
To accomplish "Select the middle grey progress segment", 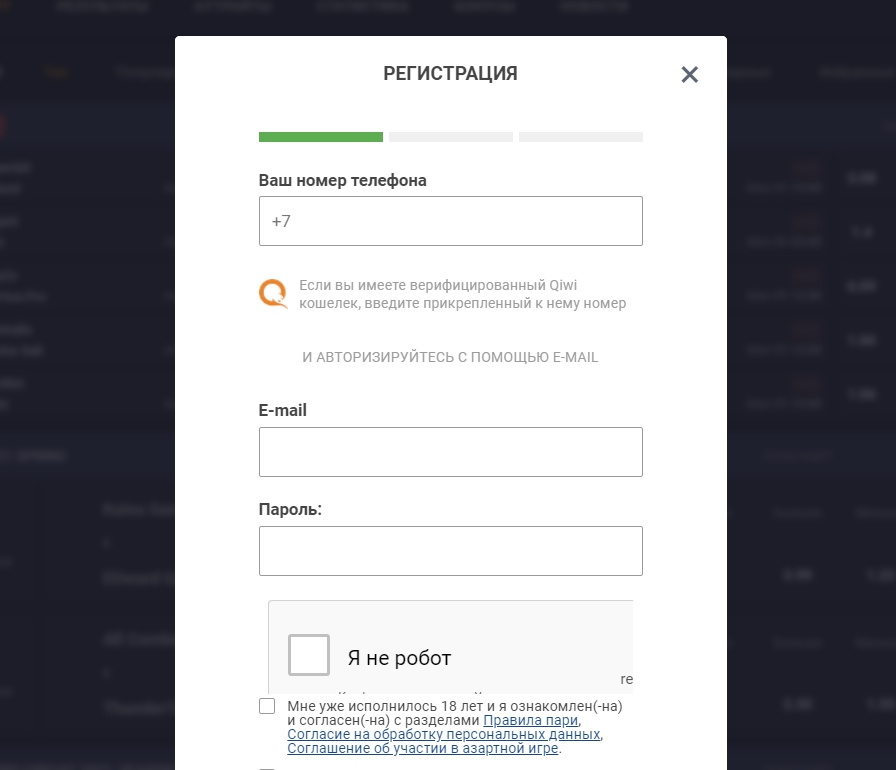I will [451, 137].
